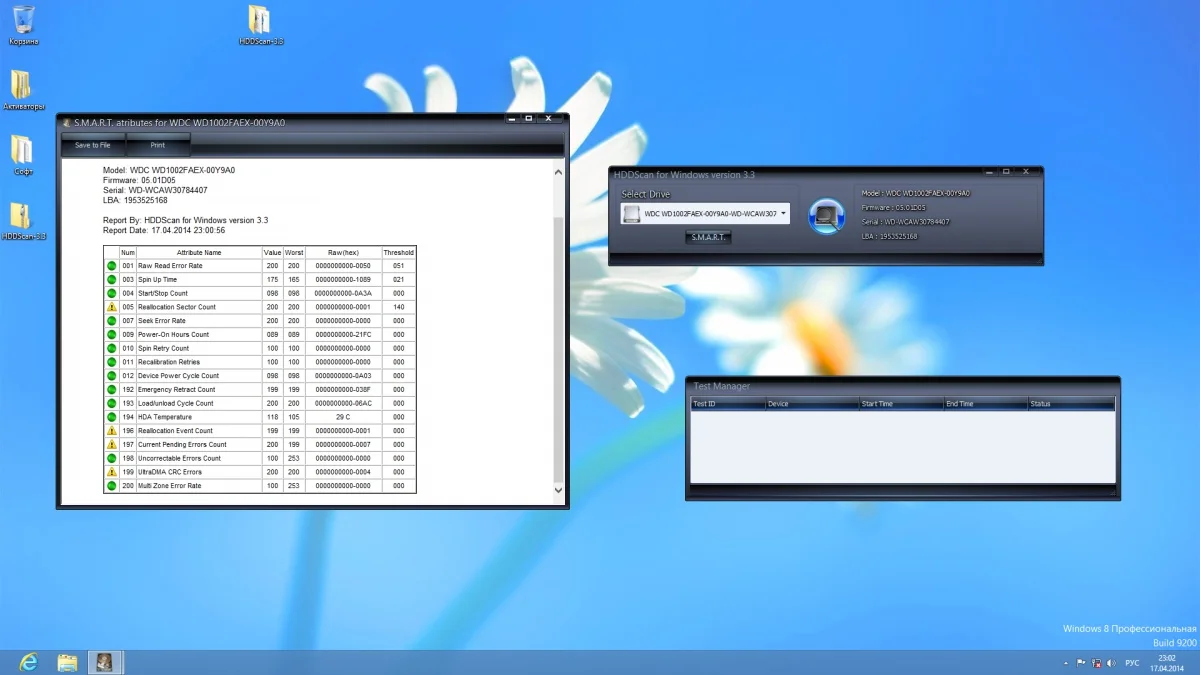Select the Софт folder on desktop

(x=23, y=155)
